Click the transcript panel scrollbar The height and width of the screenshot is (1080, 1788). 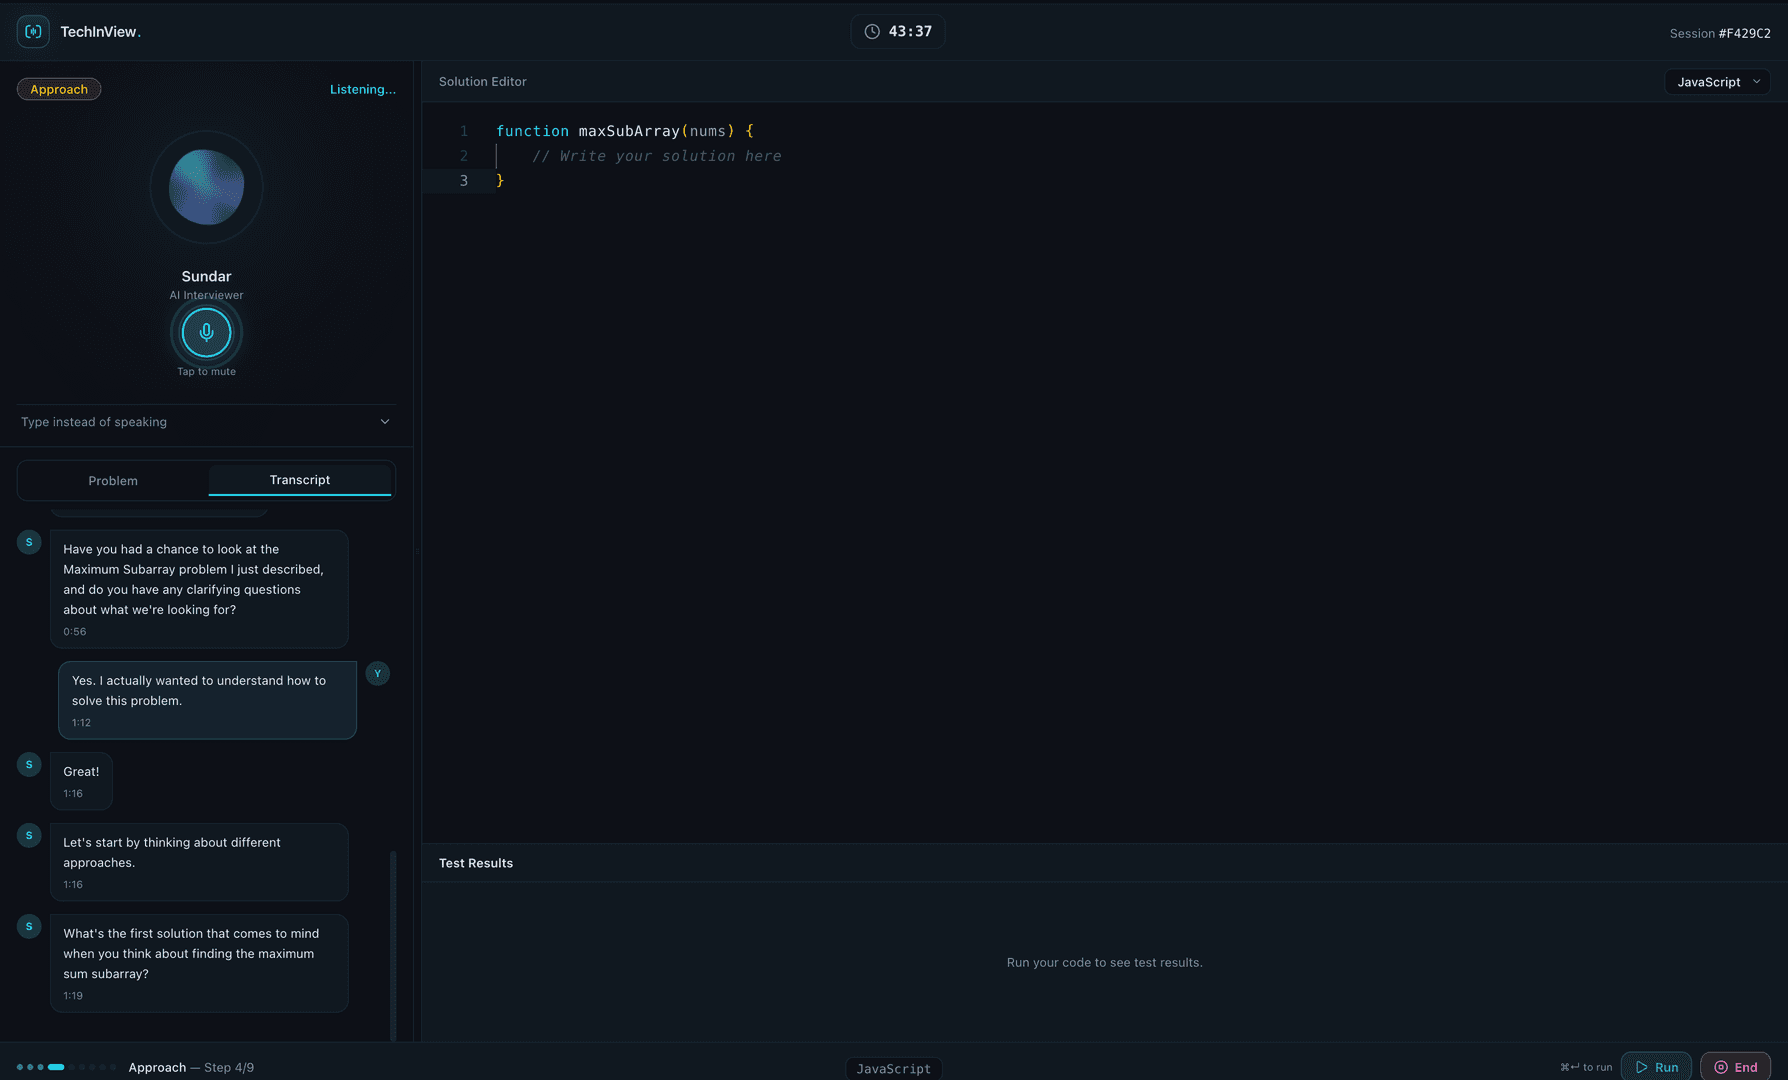393,945
